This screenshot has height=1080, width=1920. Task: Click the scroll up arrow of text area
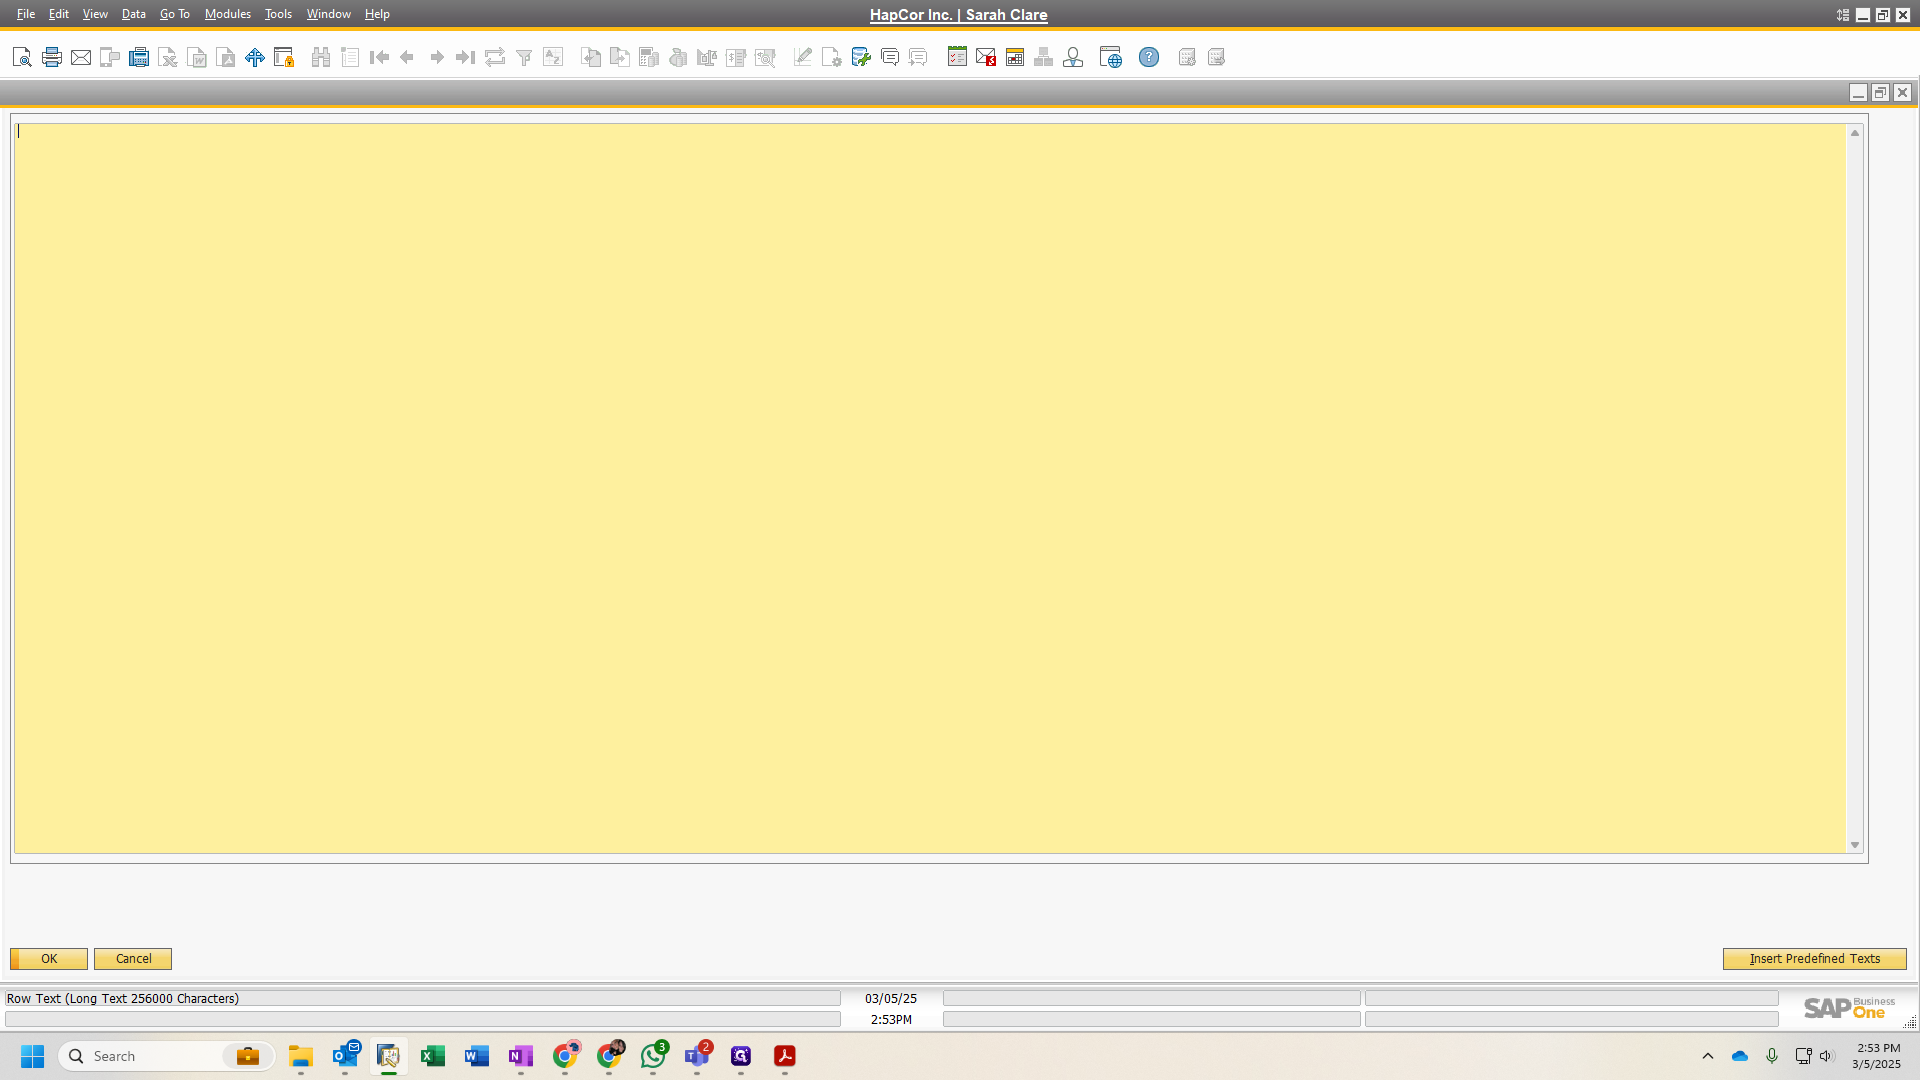[x=1855, y=133]
